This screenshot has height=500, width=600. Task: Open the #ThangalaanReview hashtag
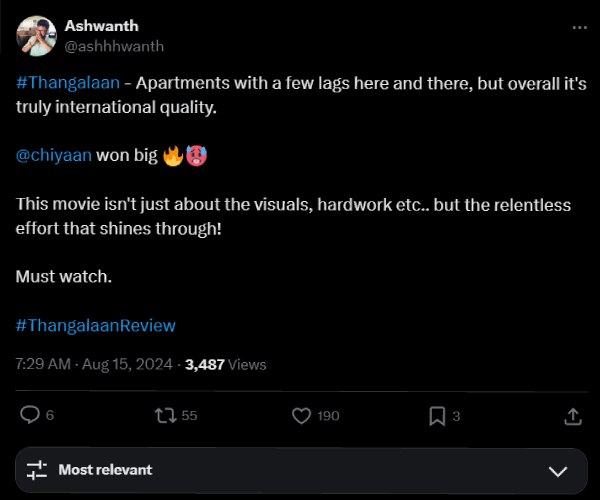click(96, 326)
